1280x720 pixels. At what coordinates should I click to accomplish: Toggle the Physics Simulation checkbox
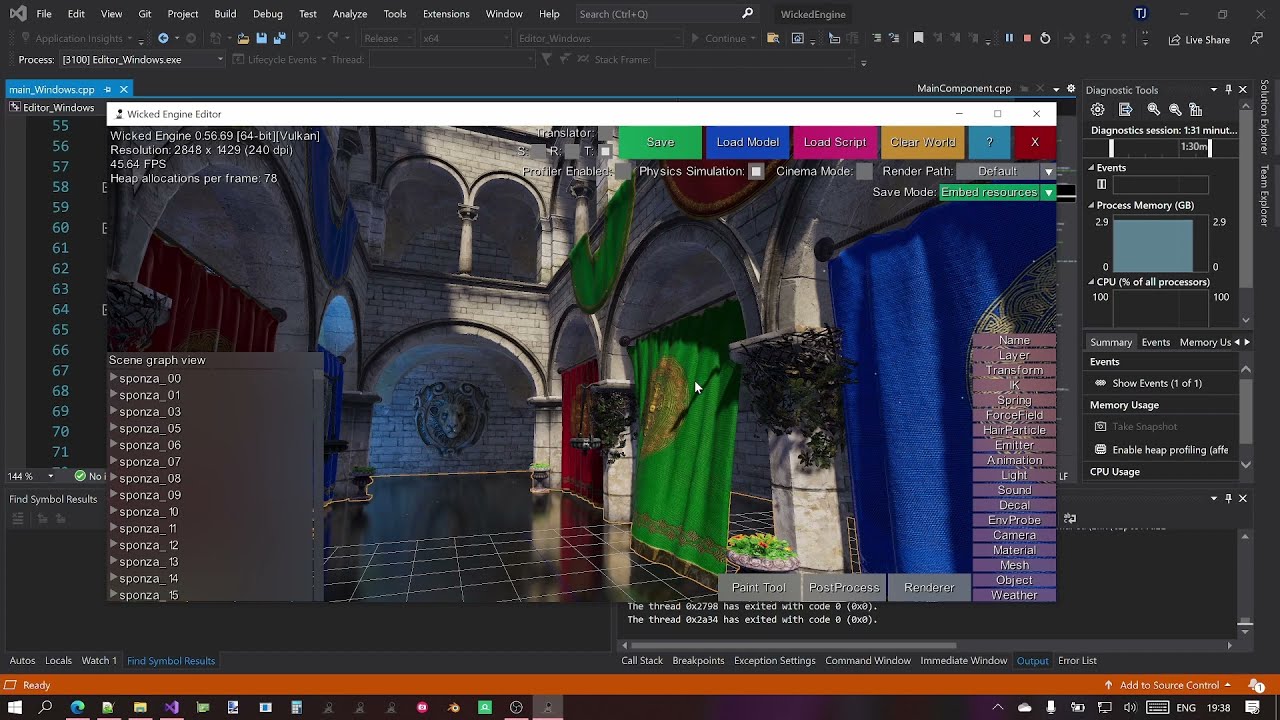click(x=756, y=172)
